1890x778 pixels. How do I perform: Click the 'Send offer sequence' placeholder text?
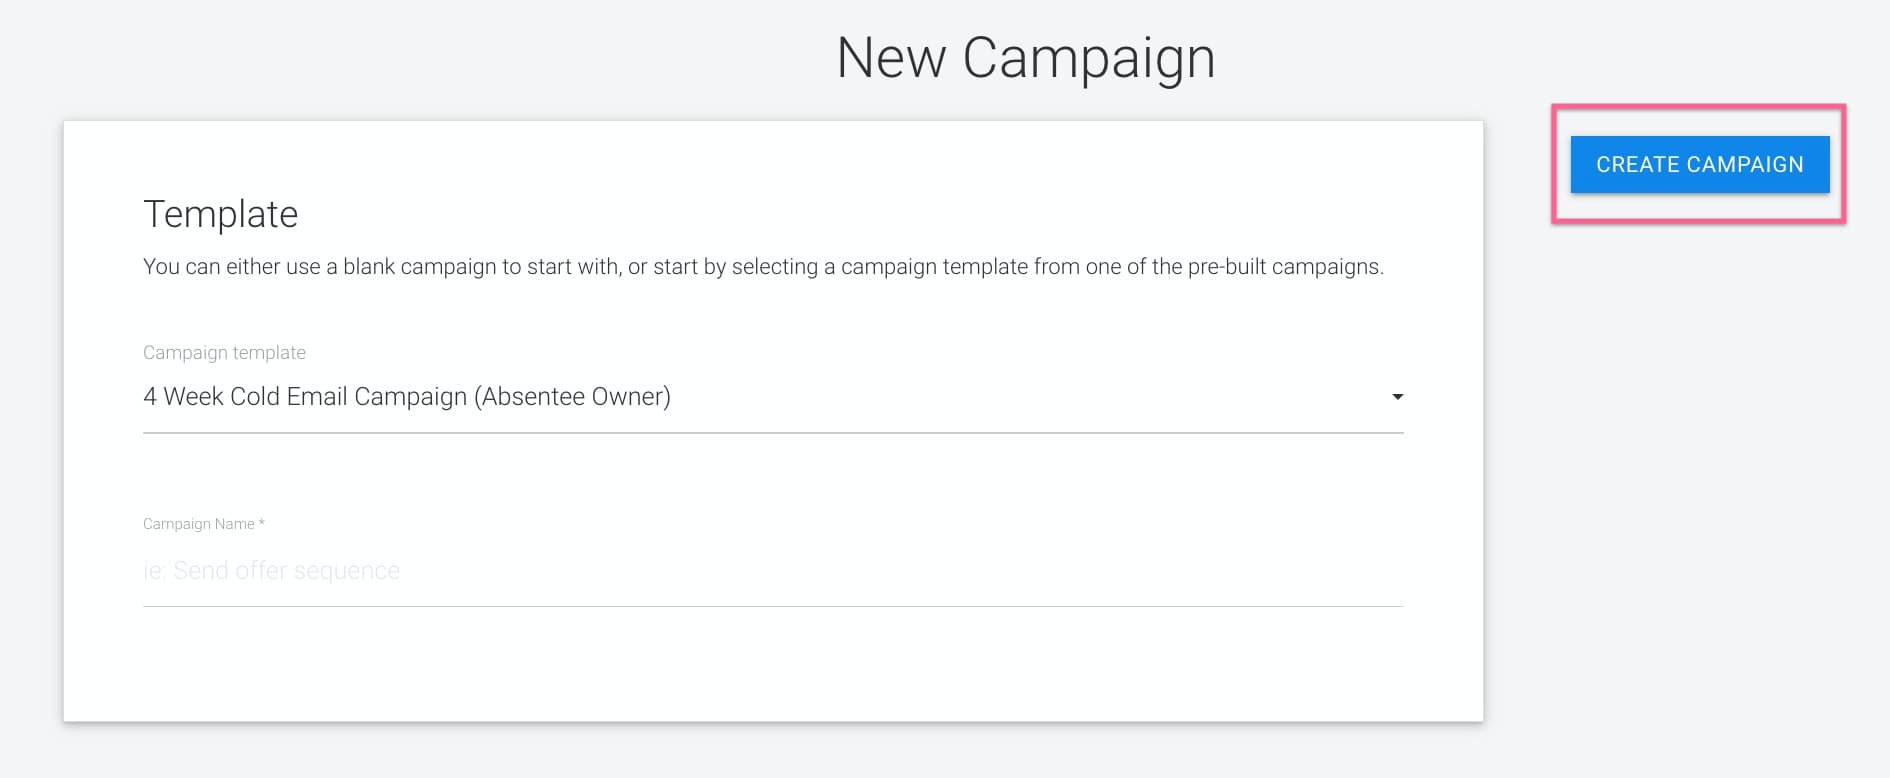click(271, 570)
